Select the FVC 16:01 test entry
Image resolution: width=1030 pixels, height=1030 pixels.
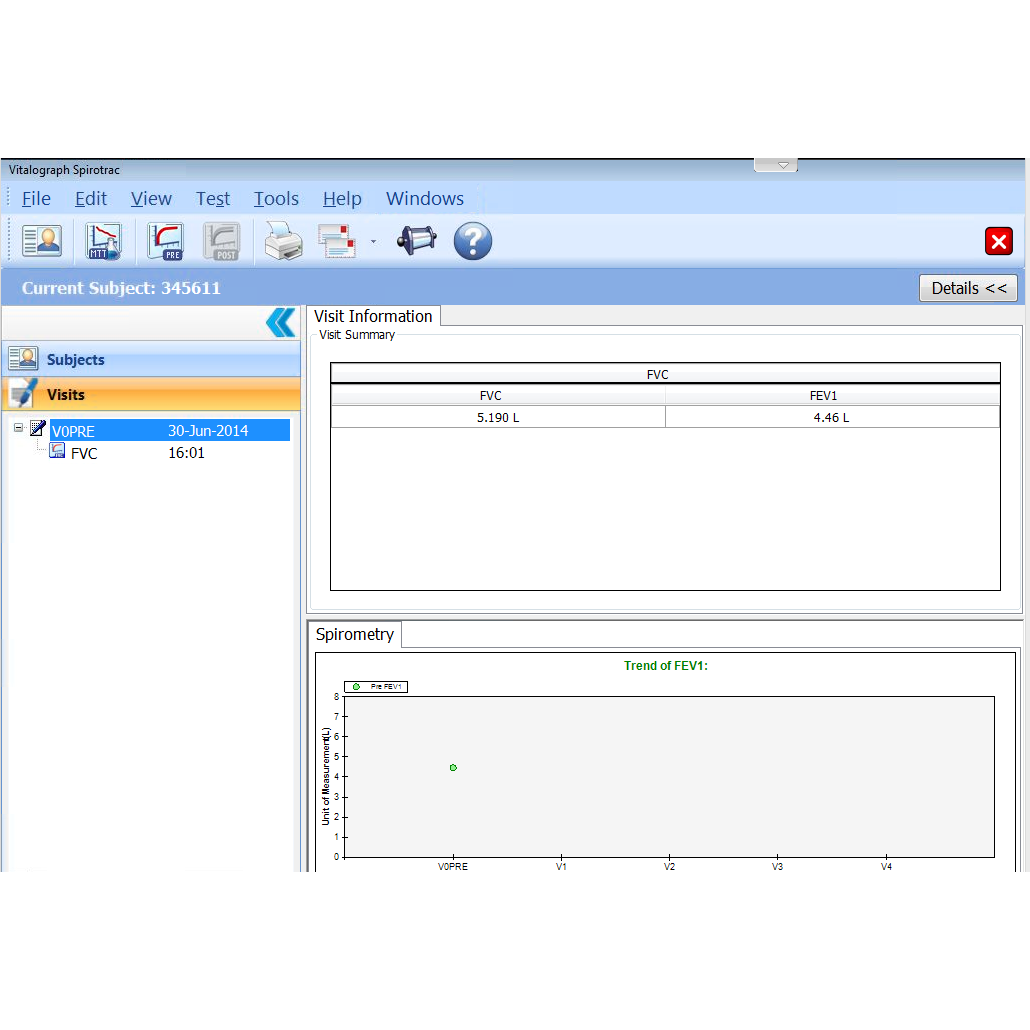point(84,453)
